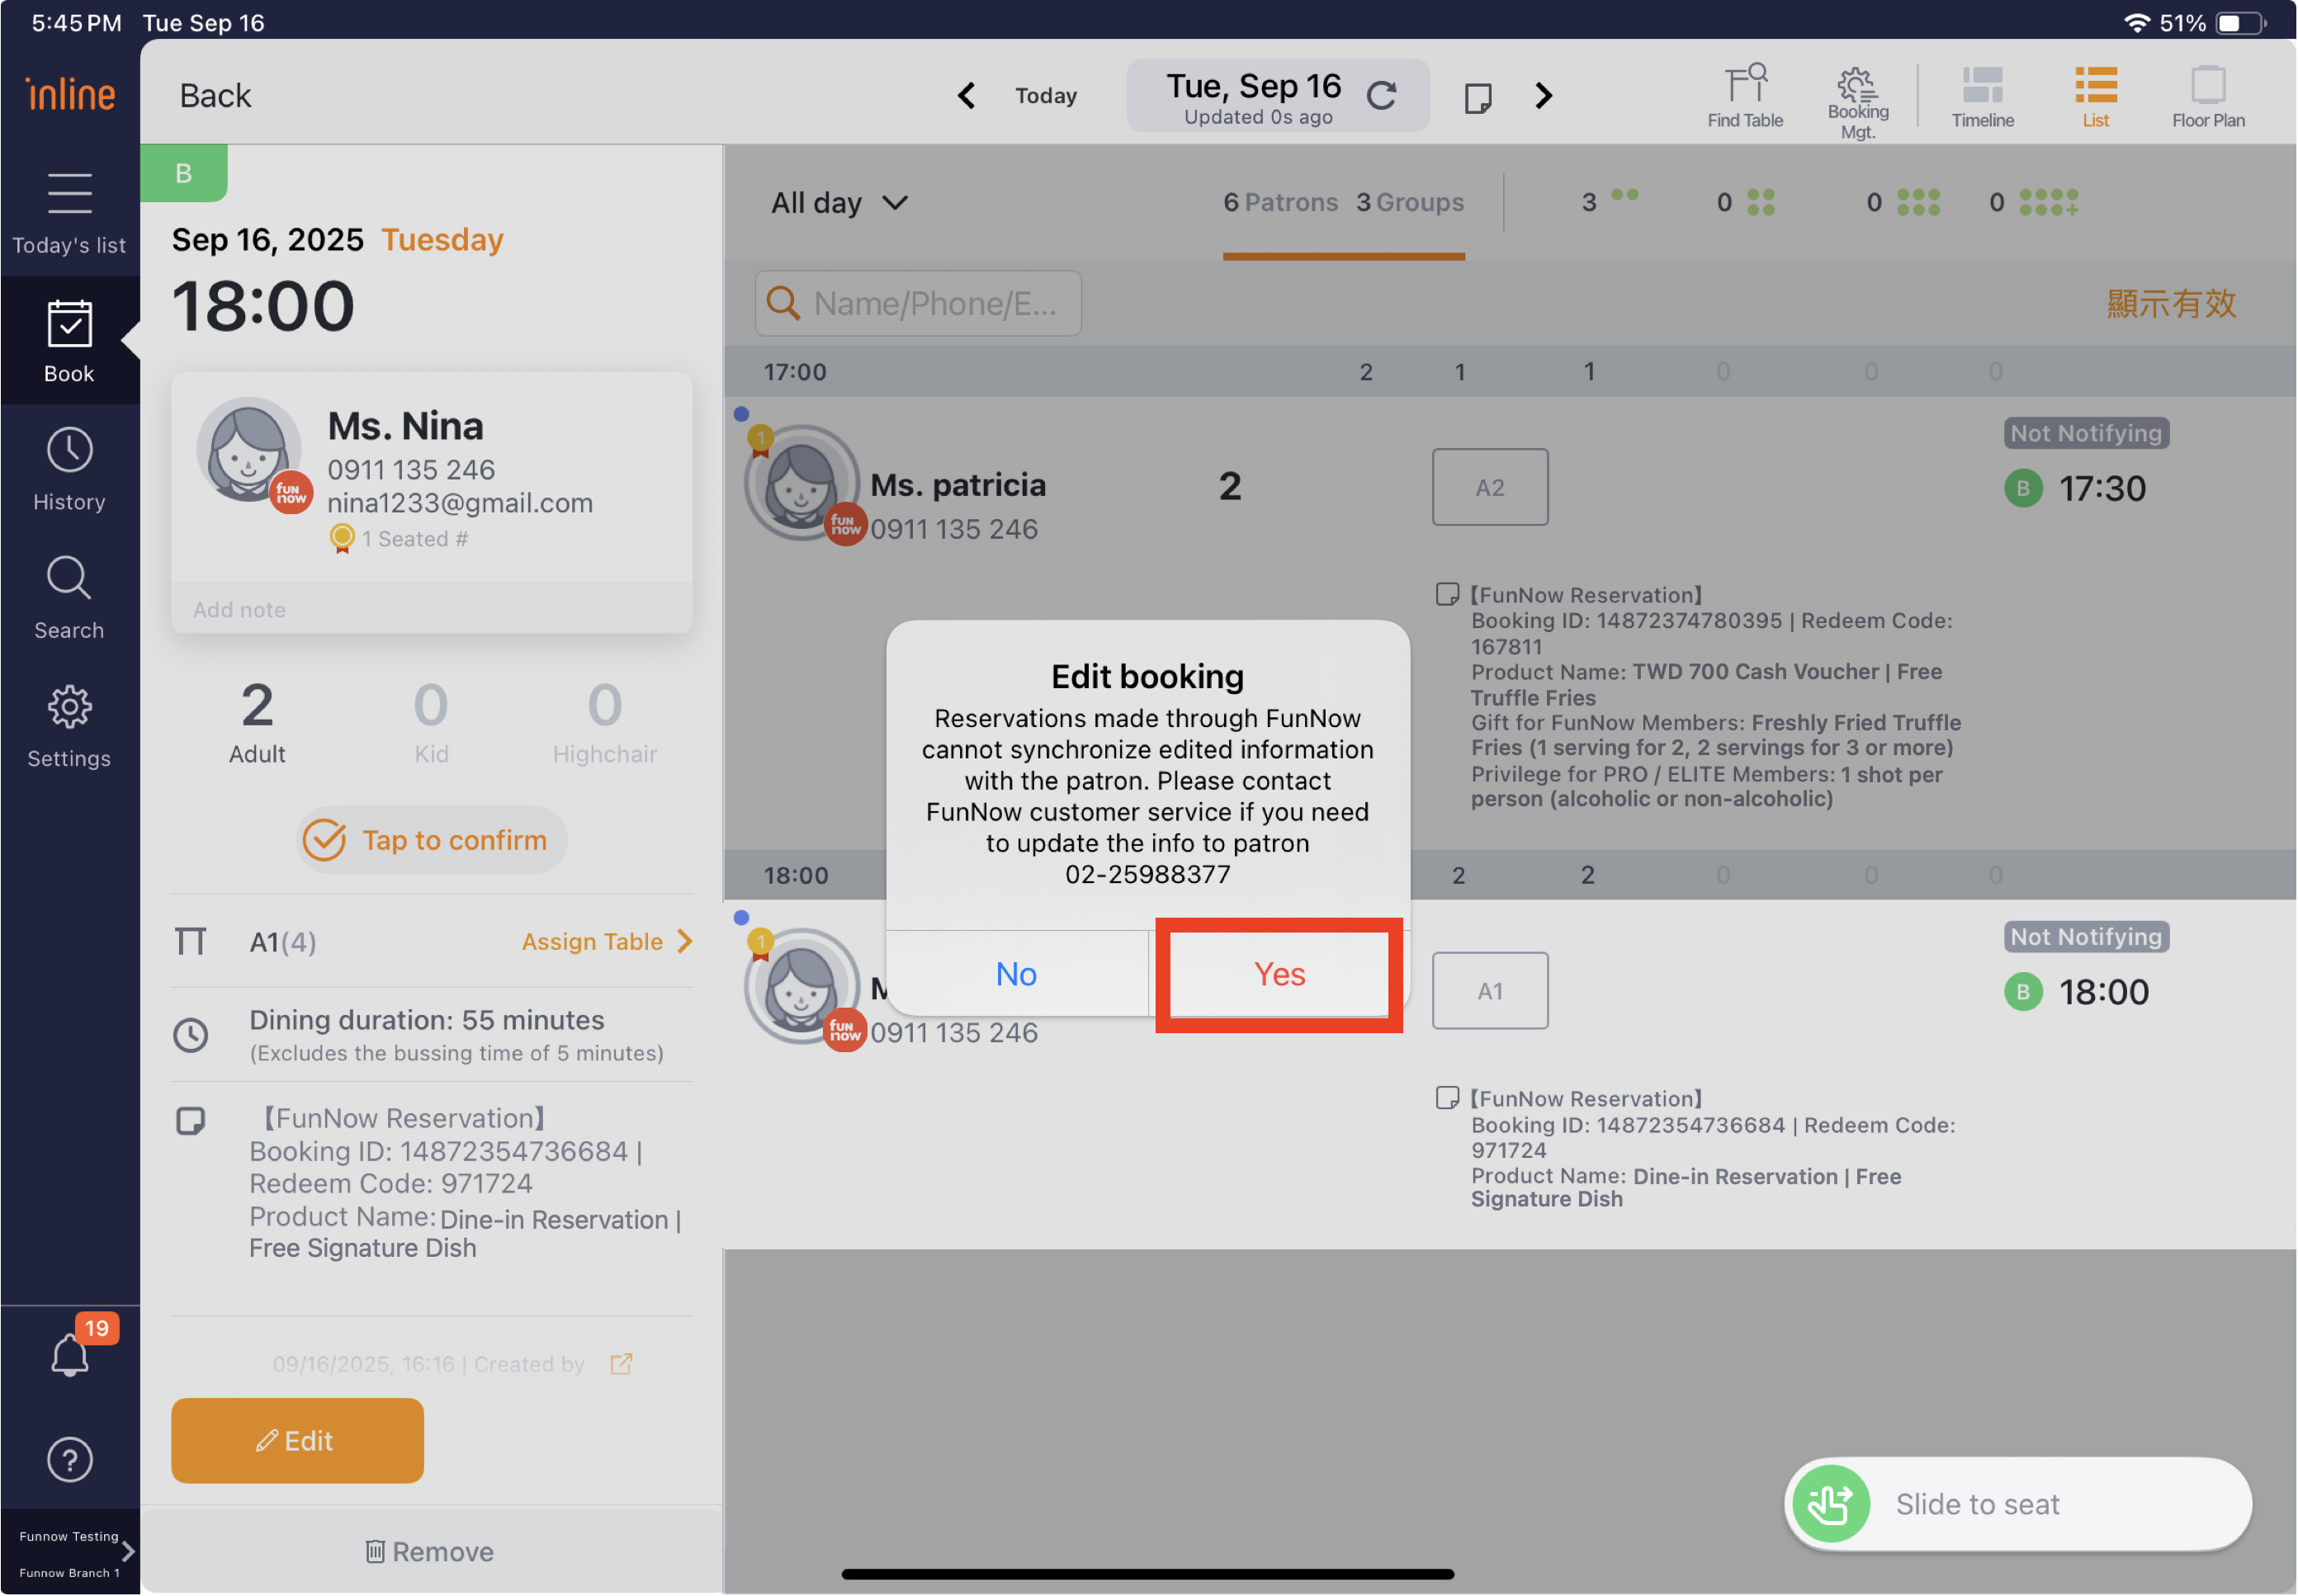The width and height of the screenshot is (2298, 1596).
Task: Open notifications bell with 19 badge
Action: (70, 1355)
